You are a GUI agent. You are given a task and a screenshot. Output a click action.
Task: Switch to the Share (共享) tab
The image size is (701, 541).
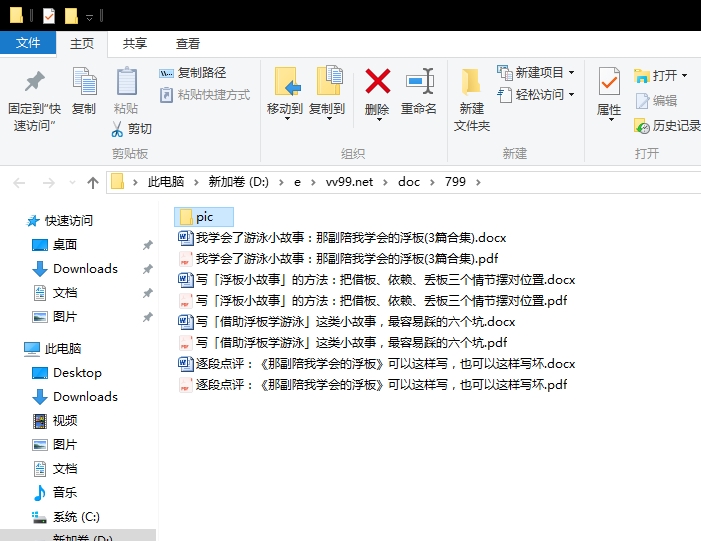click(x=135, y=43)
